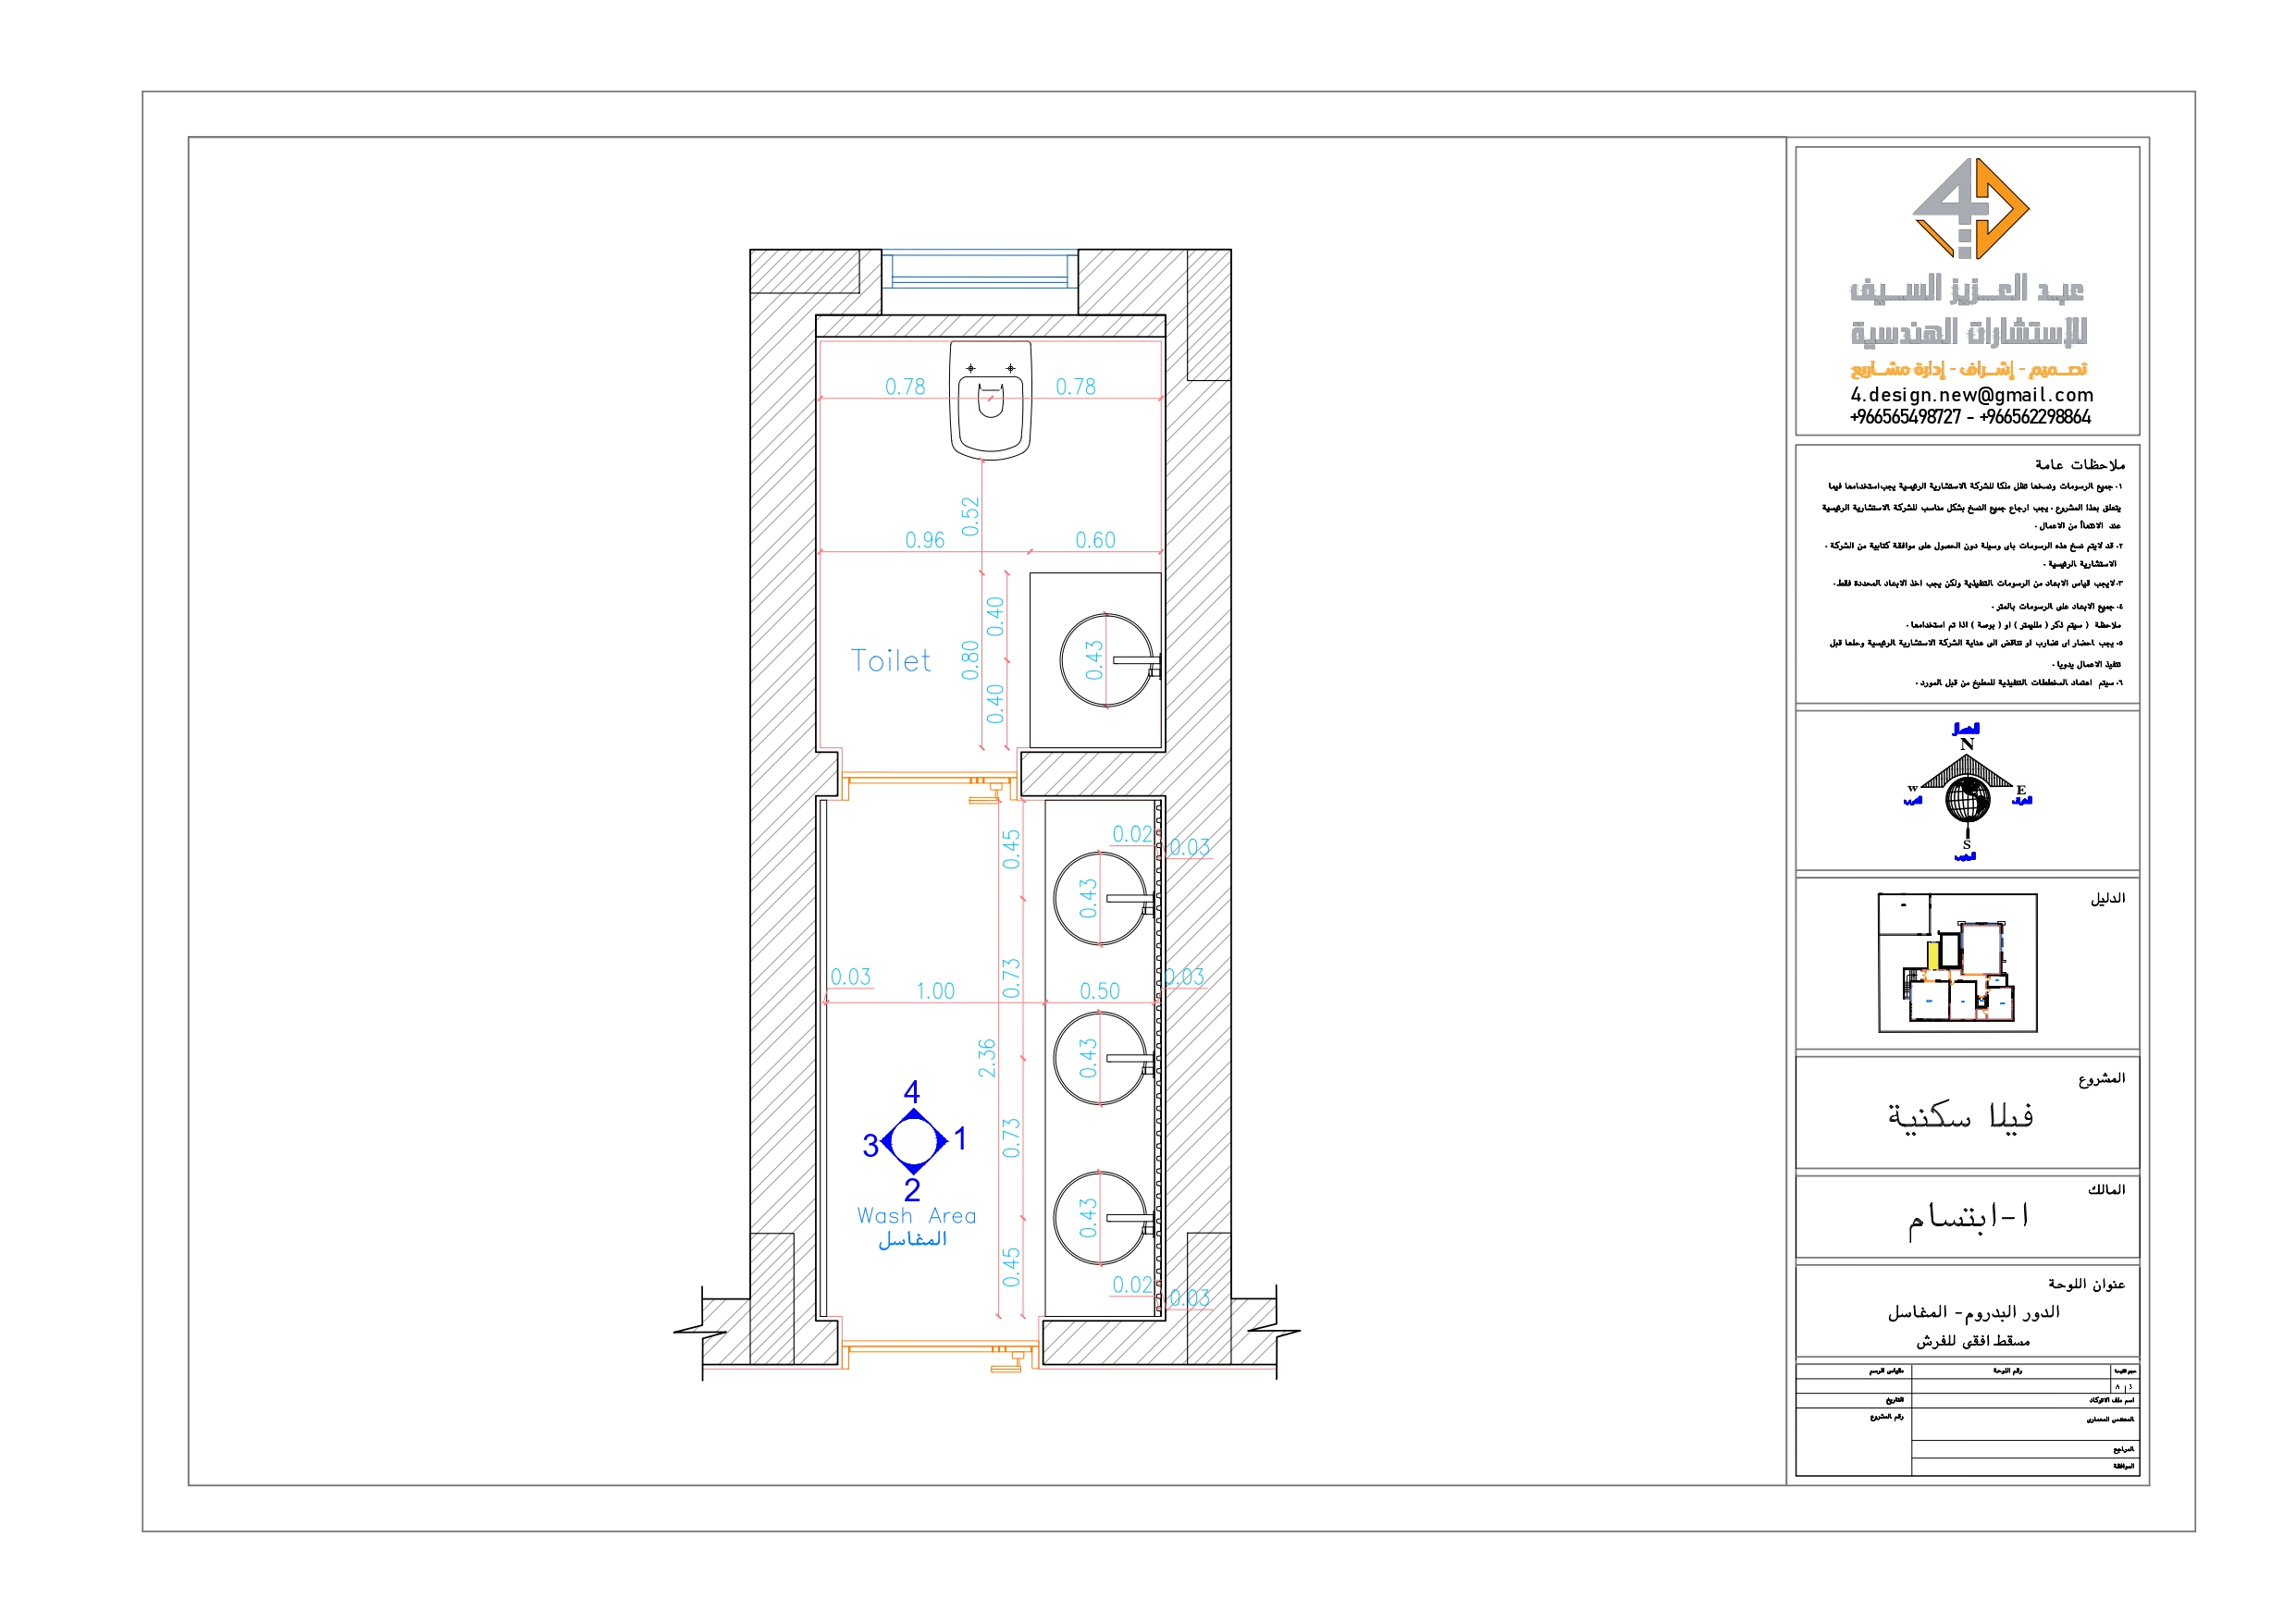This screenshot has width=2296, height=1623.
Task: Select the 0.80 vertical dimension text
Action: click(x=970, y=660)
